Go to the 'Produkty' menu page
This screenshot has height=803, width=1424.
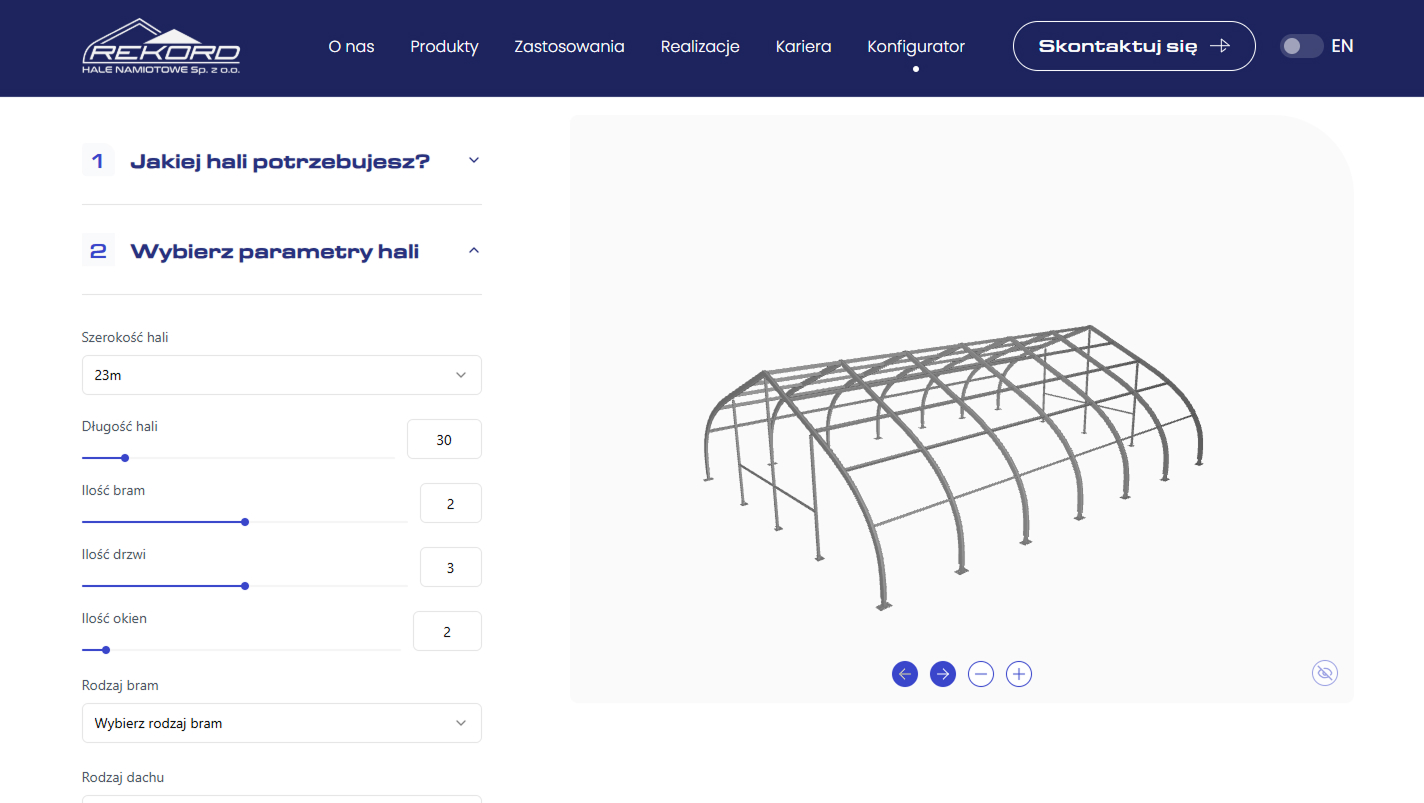tap(444, 46)
